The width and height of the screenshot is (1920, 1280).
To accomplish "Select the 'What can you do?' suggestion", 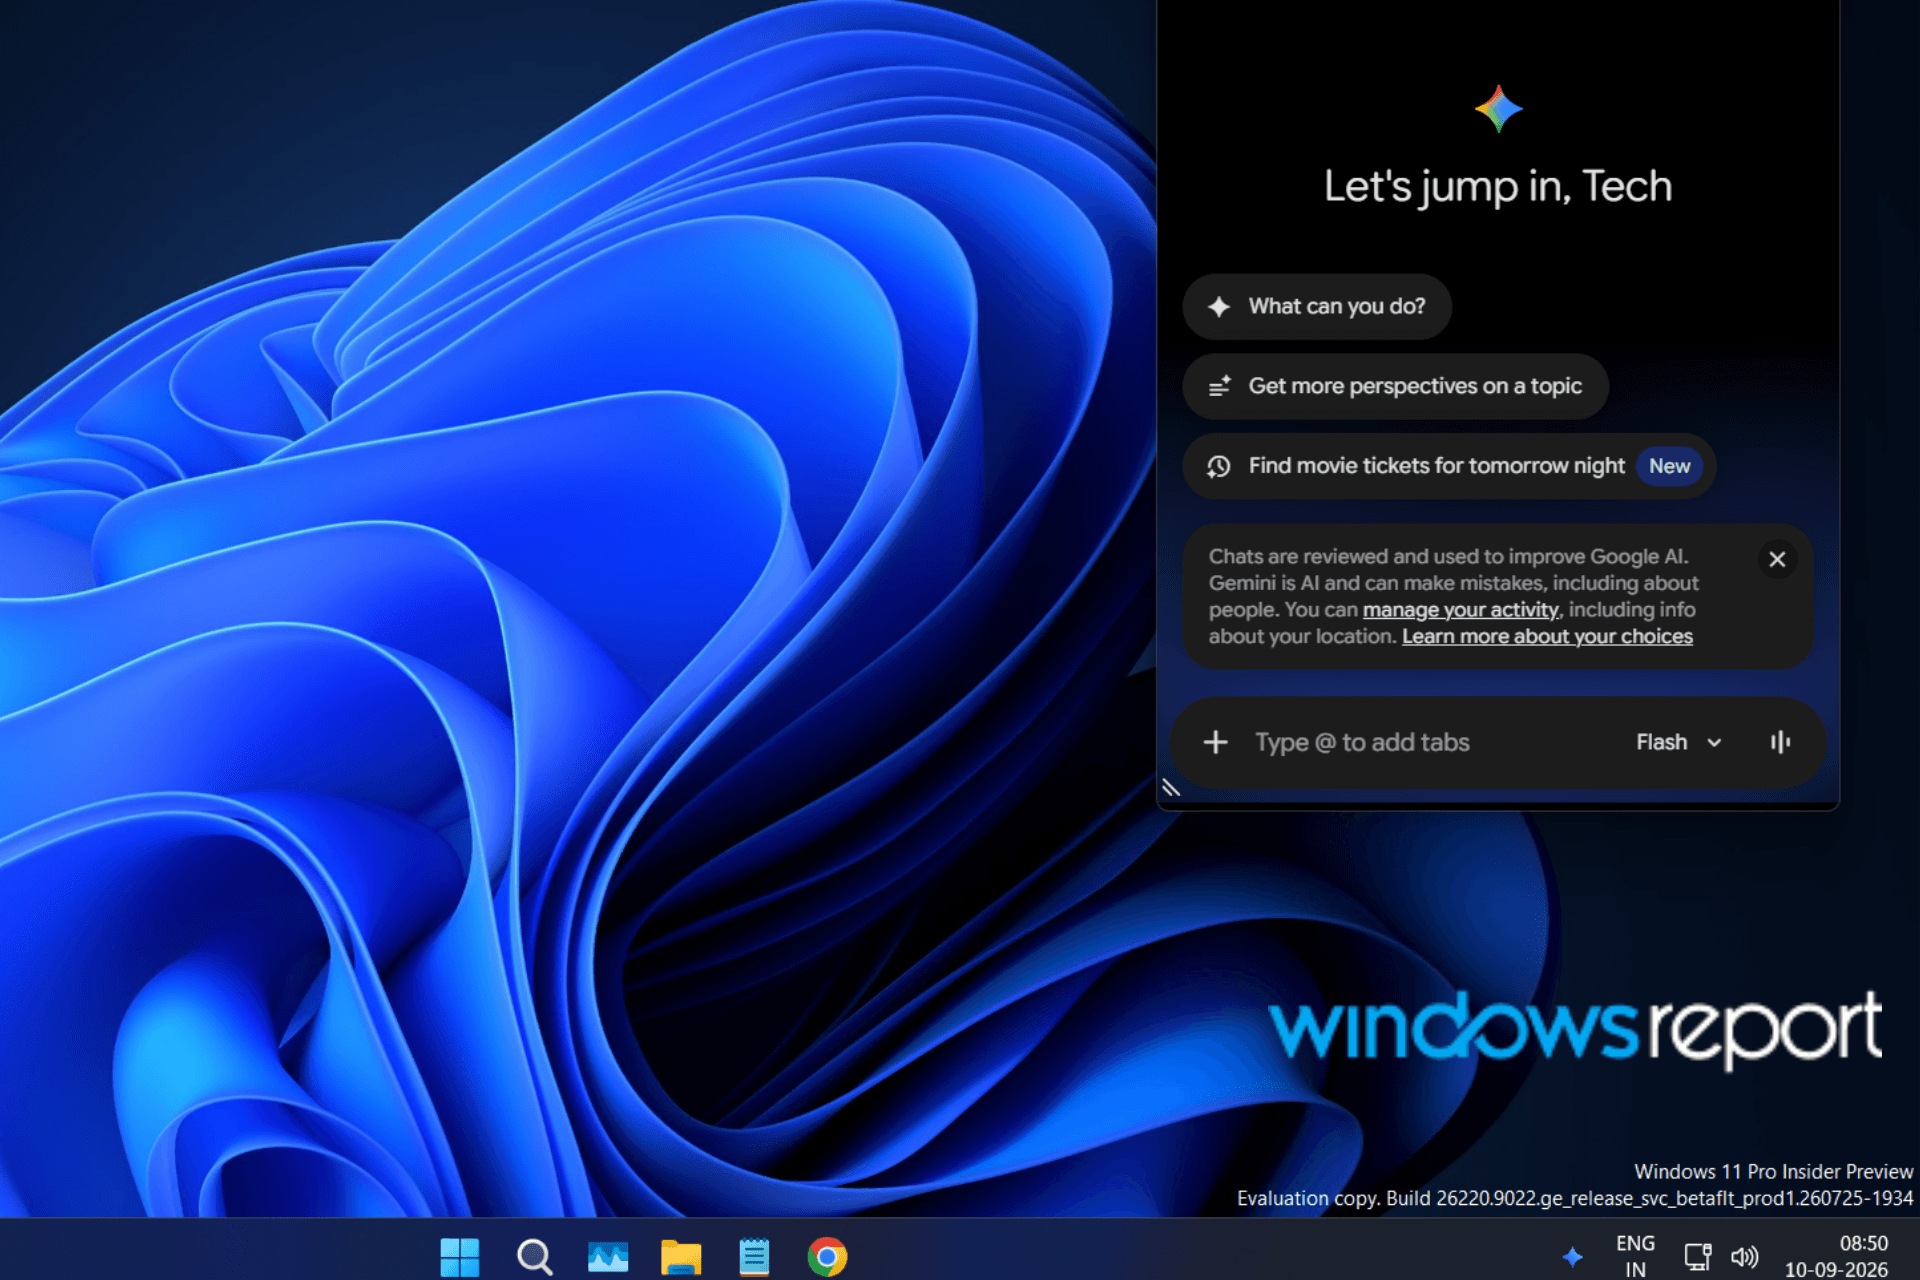I will 1317,306.
